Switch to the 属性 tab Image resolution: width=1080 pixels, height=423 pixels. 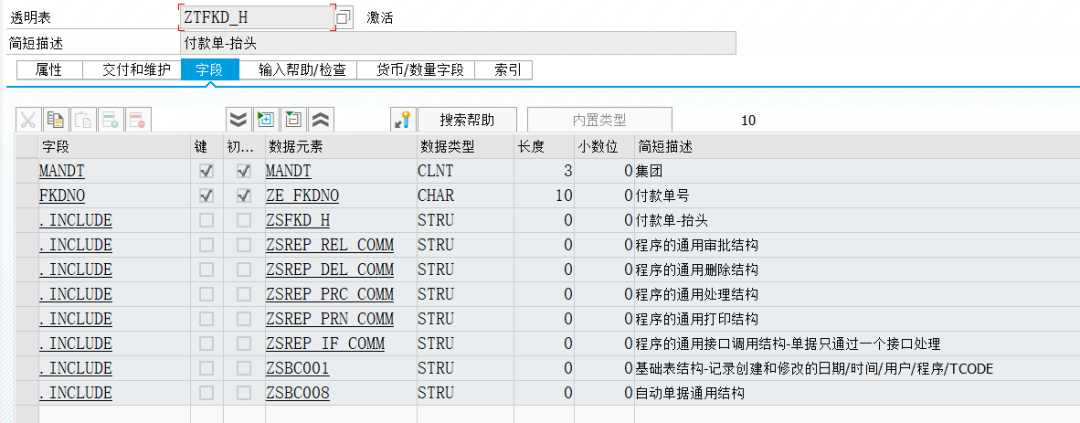tap(49, 70)
